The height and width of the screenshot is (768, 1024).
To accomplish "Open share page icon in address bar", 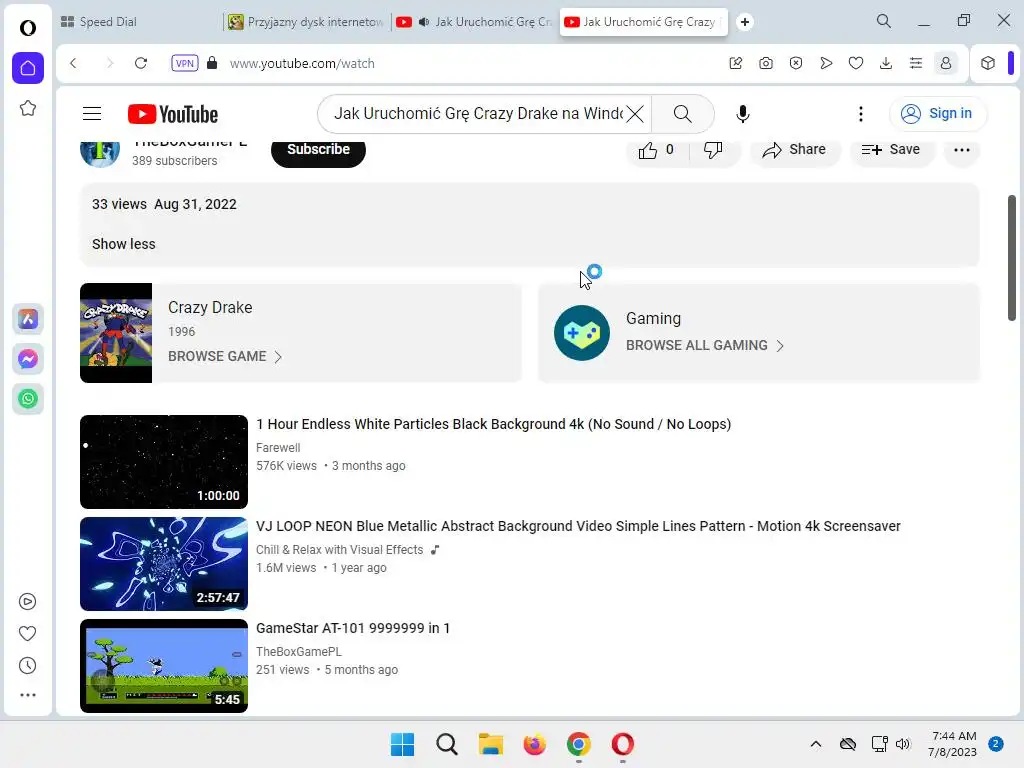I will pos(736,63).
